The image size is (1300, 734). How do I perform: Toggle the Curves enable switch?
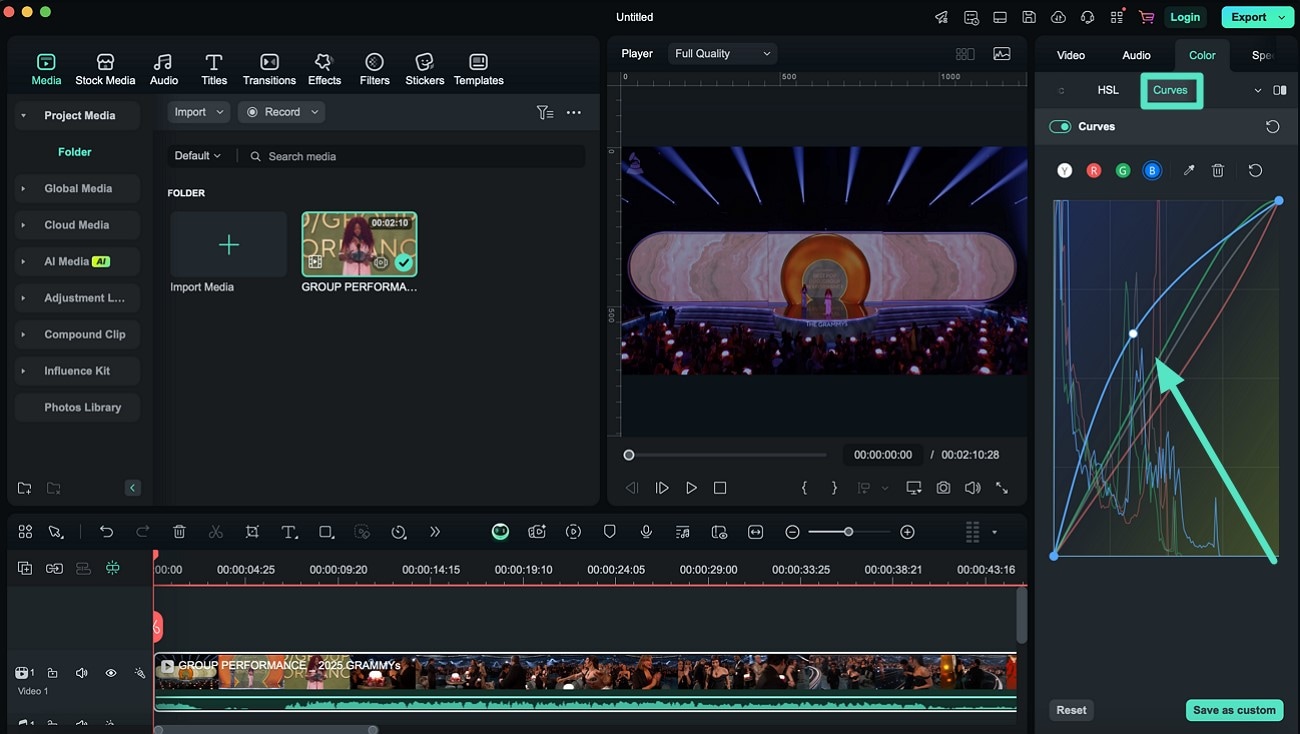point(1060,127)
